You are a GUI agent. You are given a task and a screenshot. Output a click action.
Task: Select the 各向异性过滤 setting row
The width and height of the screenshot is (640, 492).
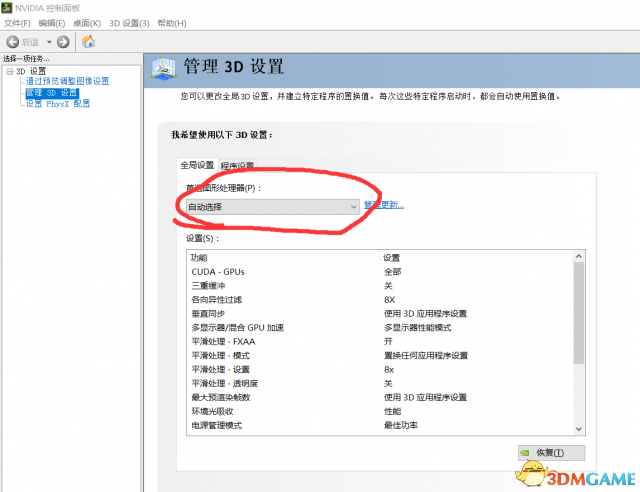pos(380,300)
